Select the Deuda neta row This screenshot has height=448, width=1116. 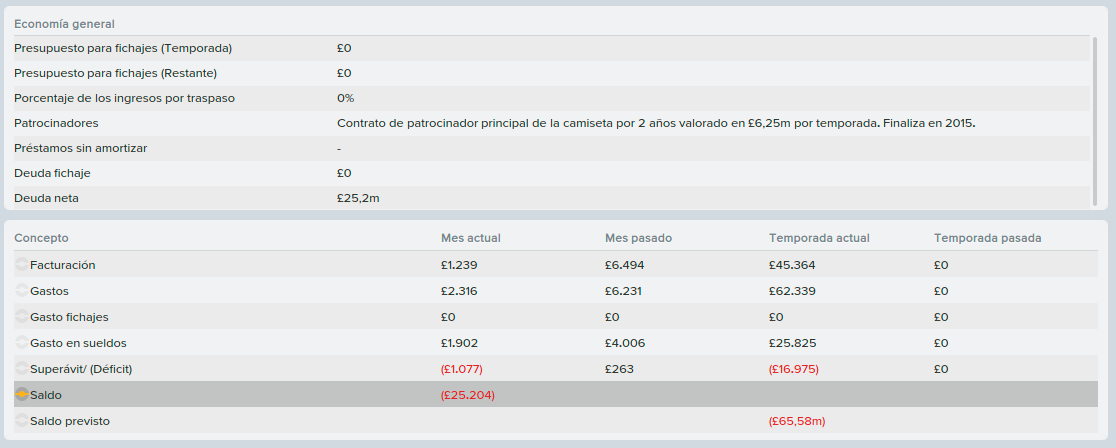[x=552, y=198]
